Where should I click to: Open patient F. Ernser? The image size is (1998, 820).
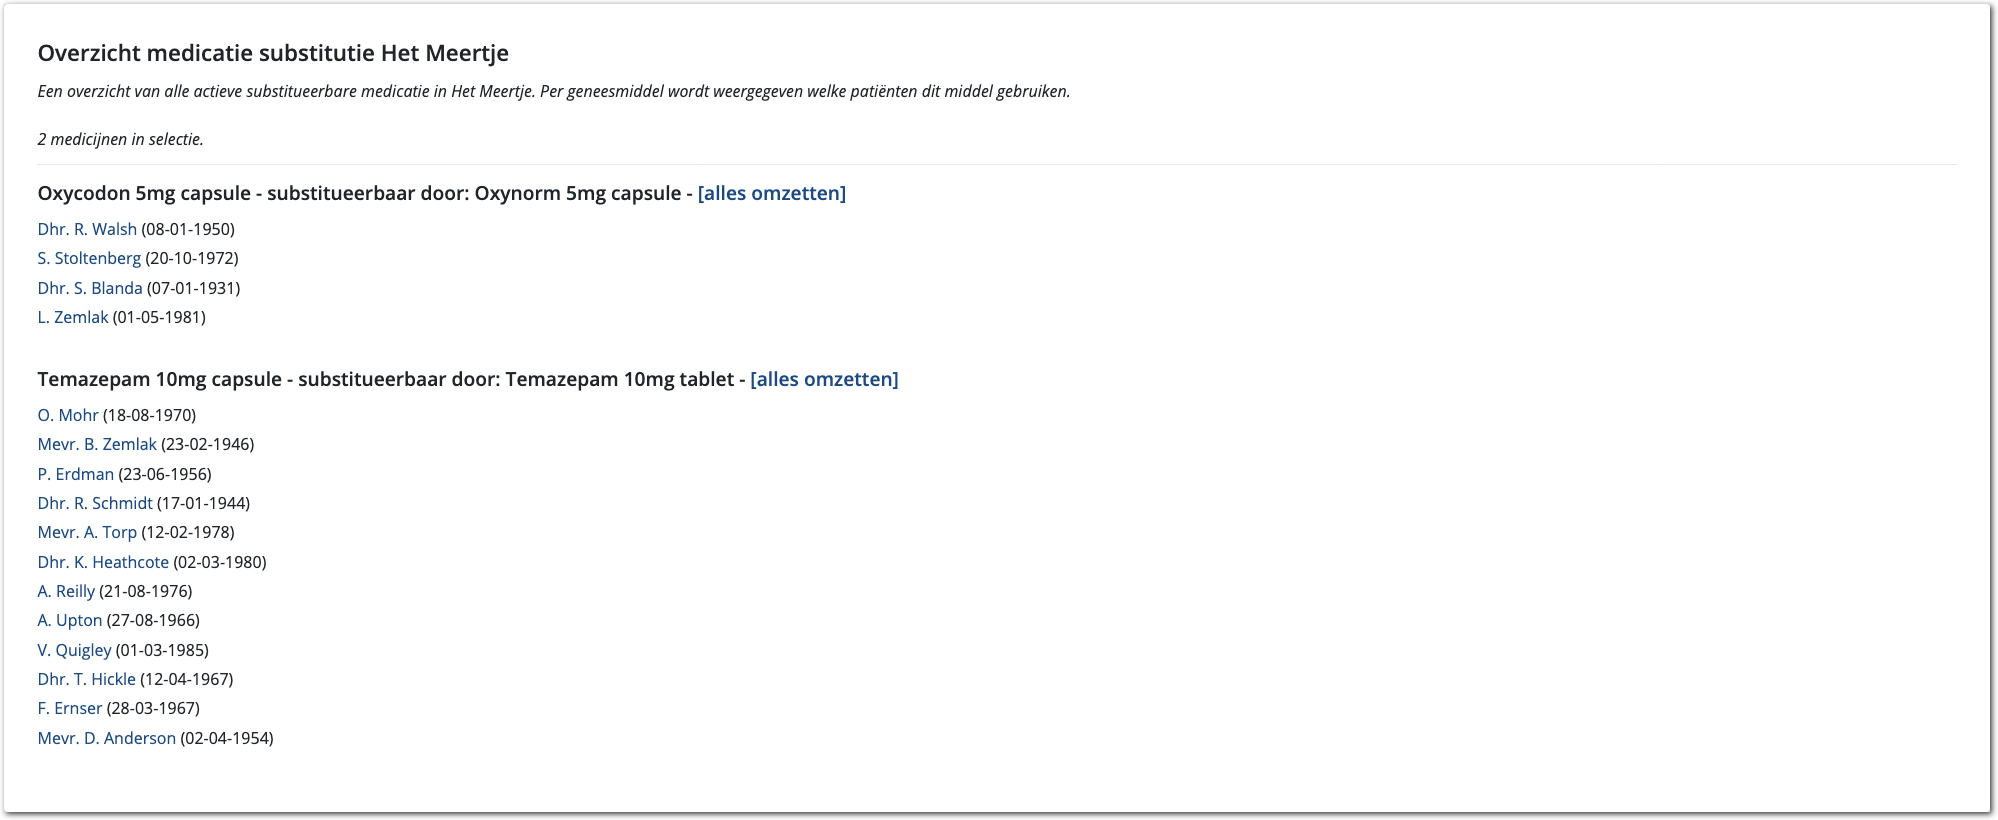pyautogui.click(x=70, y=708)
